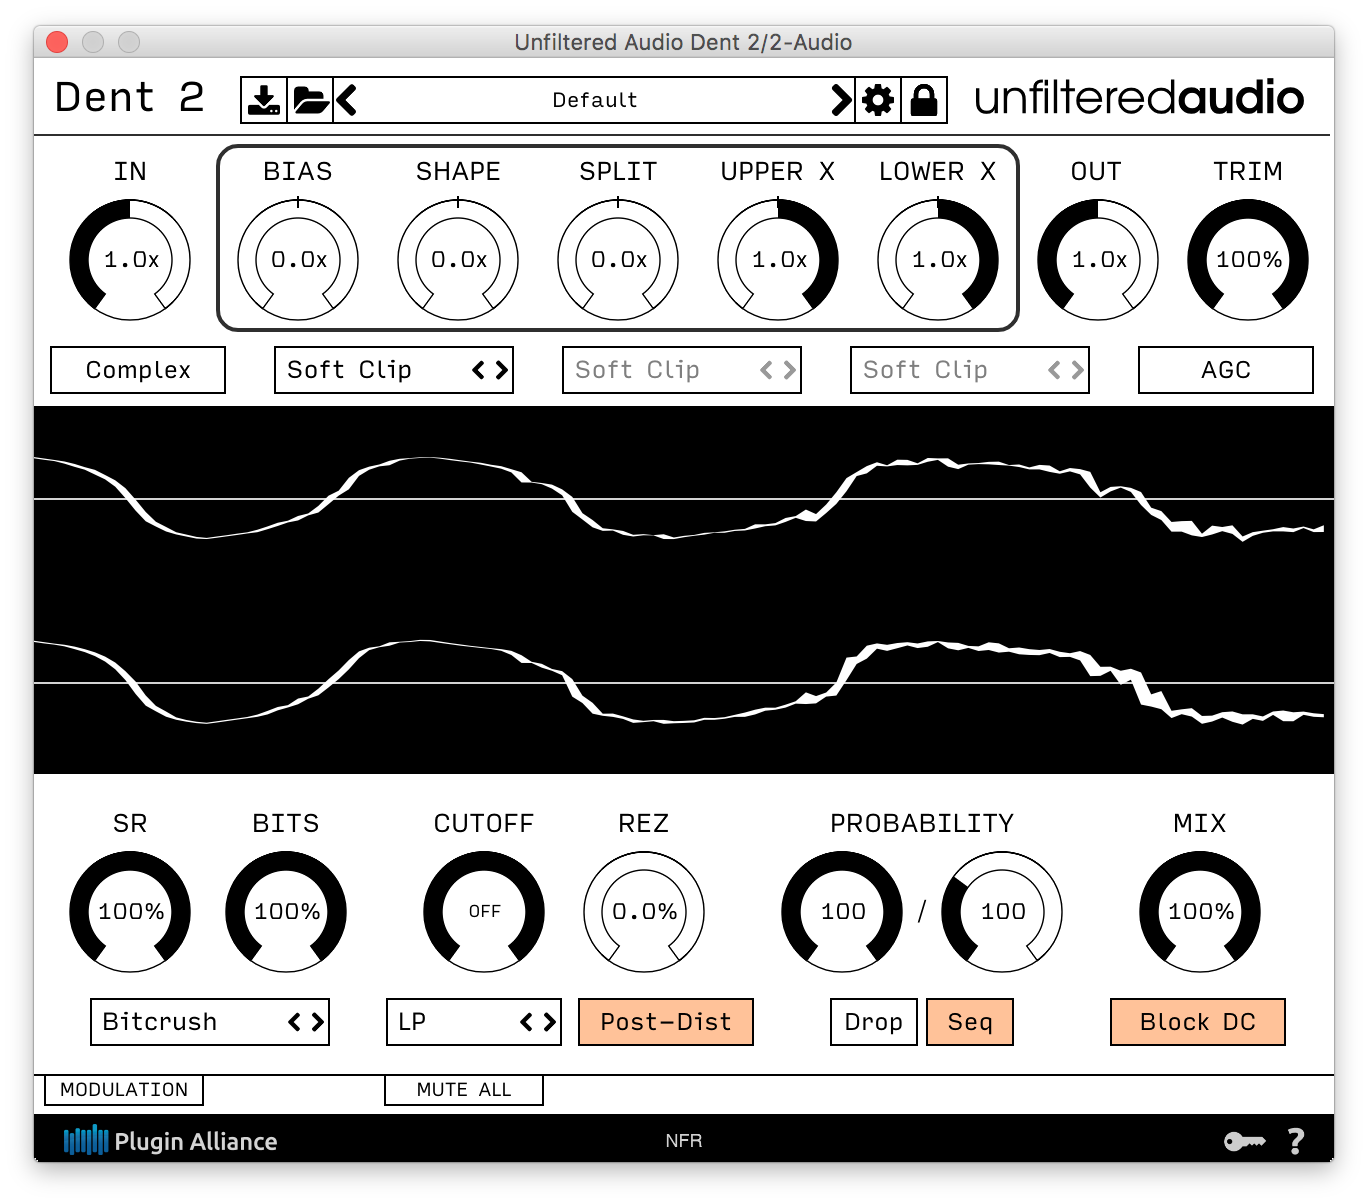This screenshot has height=1204, width=1368.
Task: Click the MIX knob
Action: (x=1200, y=912)
